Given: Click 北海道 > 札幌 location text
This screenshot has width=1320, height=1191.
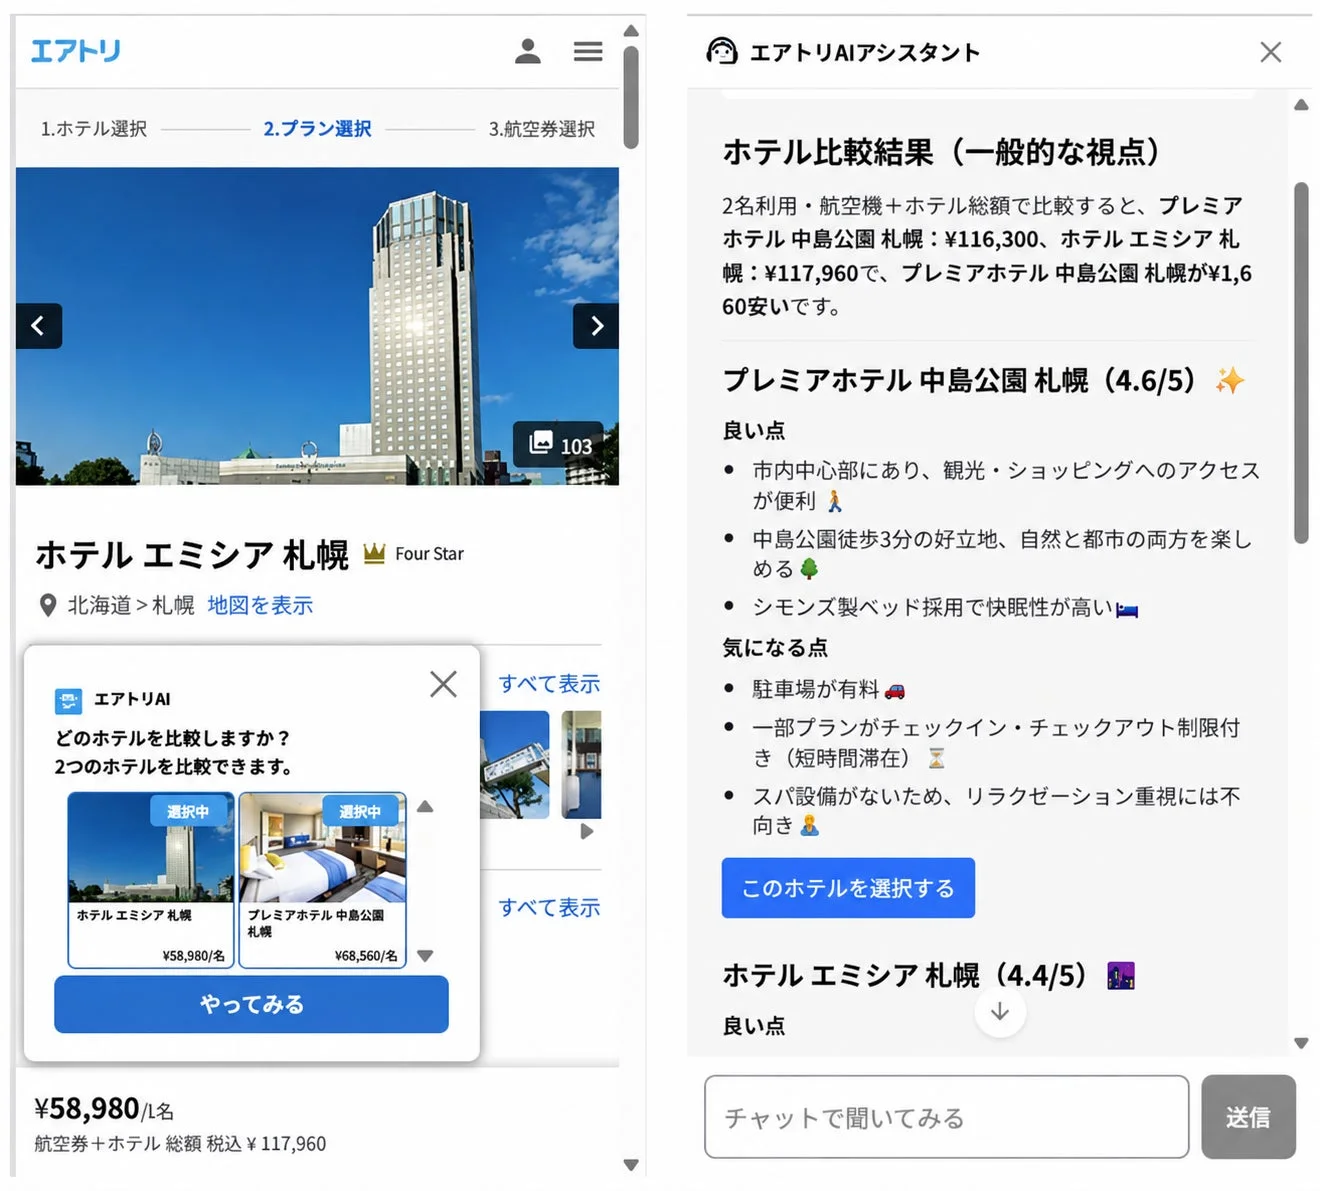Looking at the screenshot, I should tap(131, 605).
